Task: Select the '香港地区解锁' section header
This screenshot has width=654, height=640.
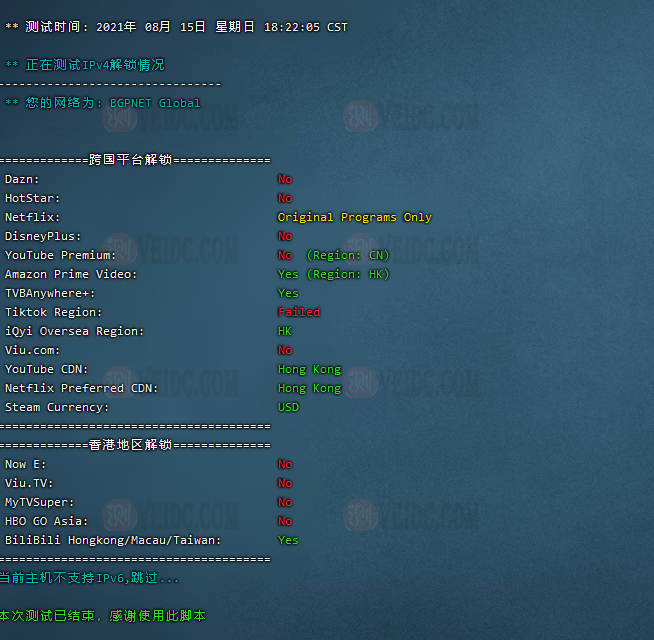Action: pyautogui.click(x=130, y=445)
